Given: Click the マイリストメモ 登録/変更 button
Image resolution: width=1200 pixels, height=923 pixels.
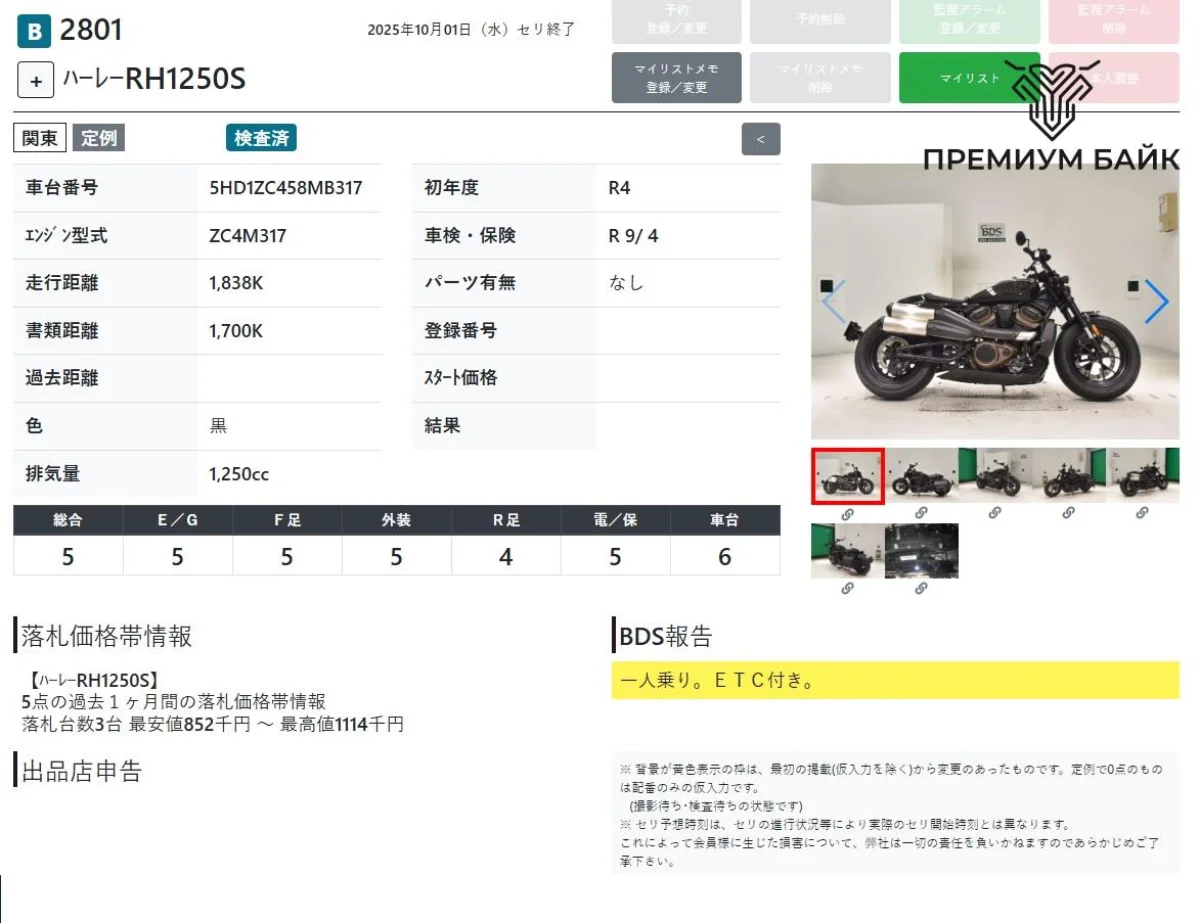Looking at the screenshot, I should click(x=676, y=78).
